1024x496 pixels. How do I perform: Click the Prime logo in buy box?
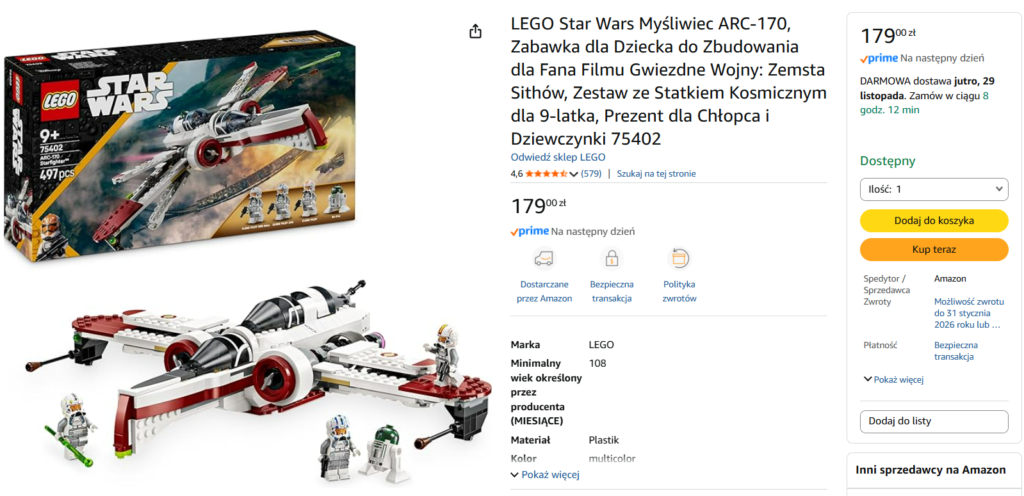(x=879, y=59)
